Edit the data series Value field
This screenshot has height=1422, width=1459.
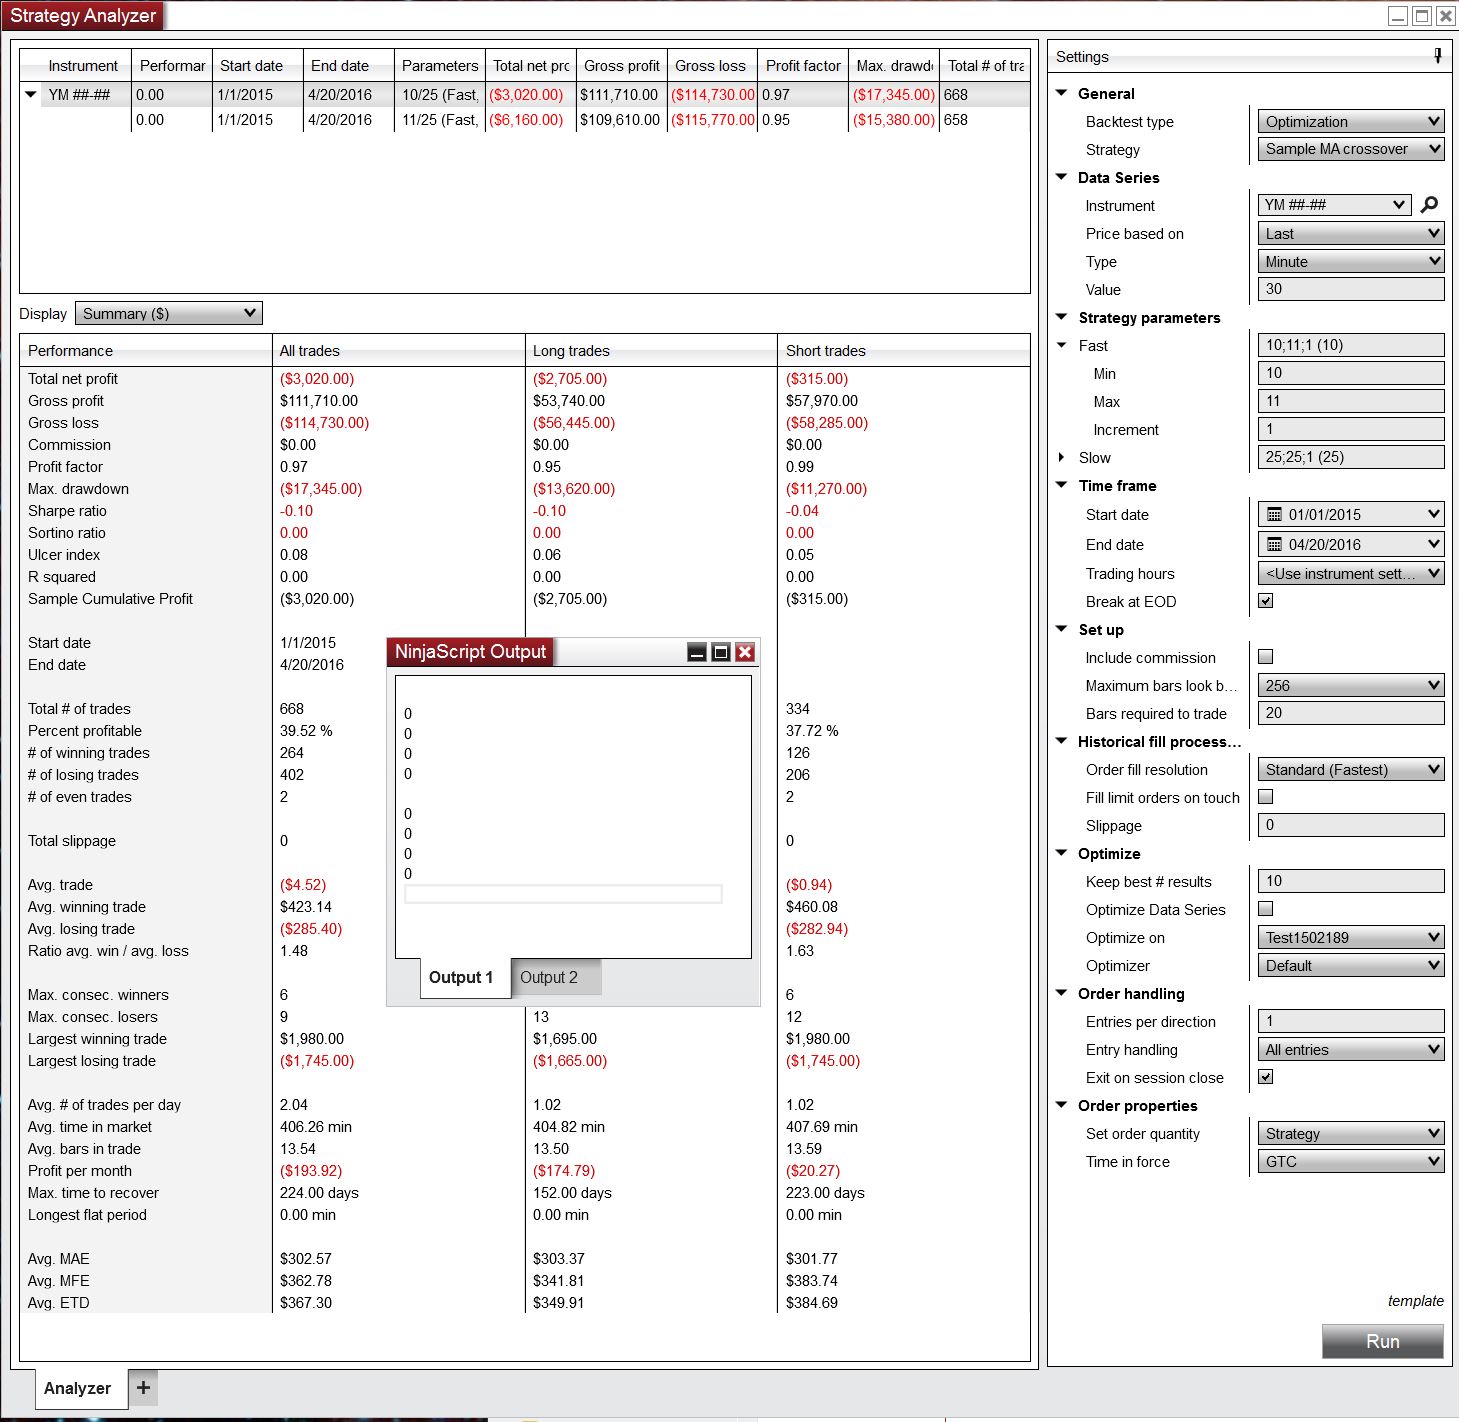(x=1351, y=289)
